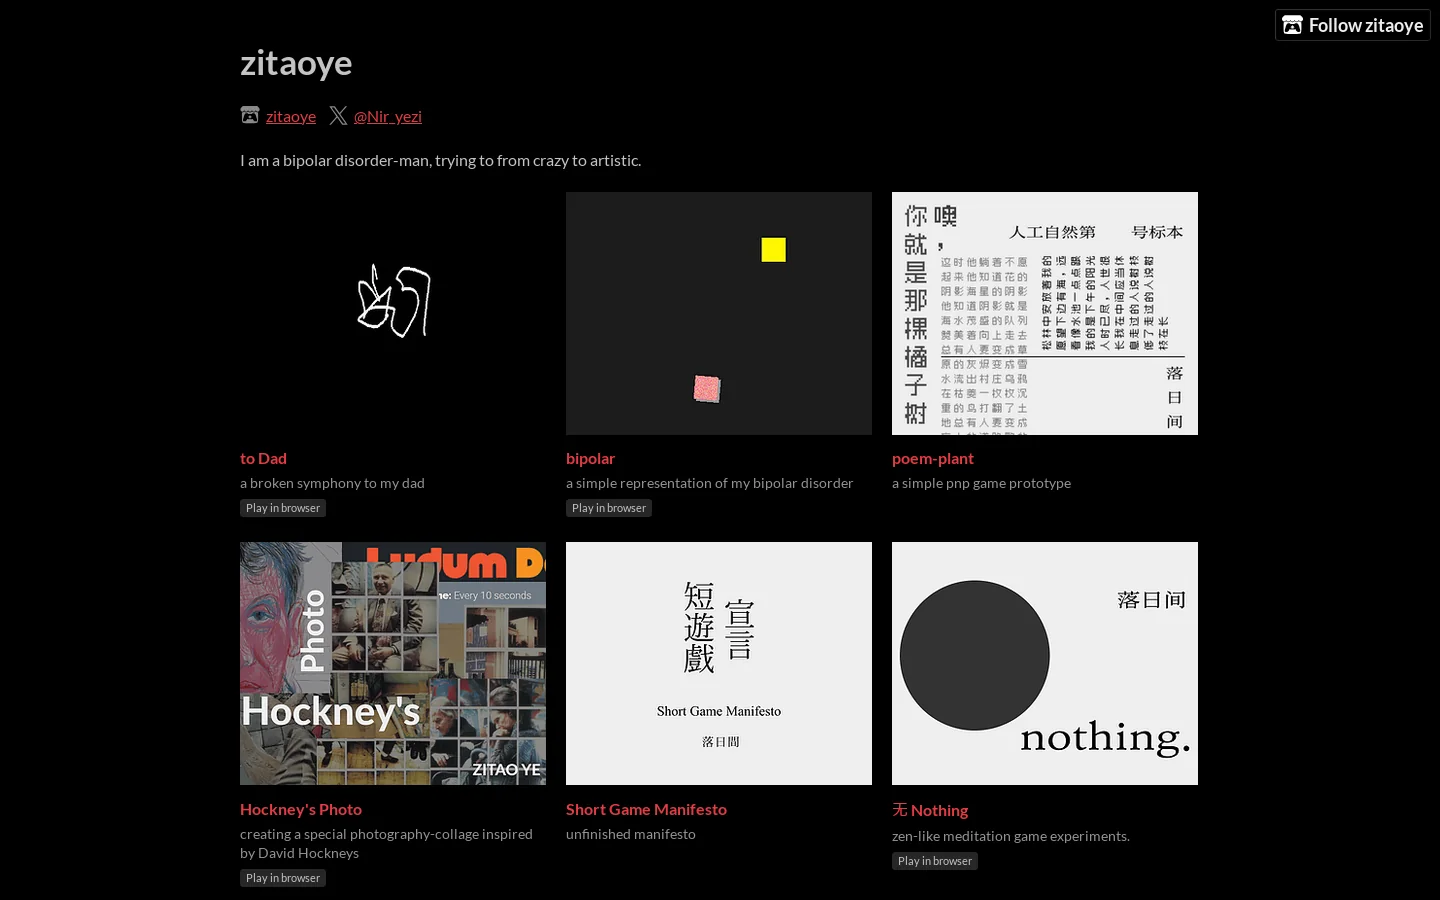This screenshot has width=1440, height=900.
Task: Click 'zen-like meditation game experiments.' text
Action: 1011,836
